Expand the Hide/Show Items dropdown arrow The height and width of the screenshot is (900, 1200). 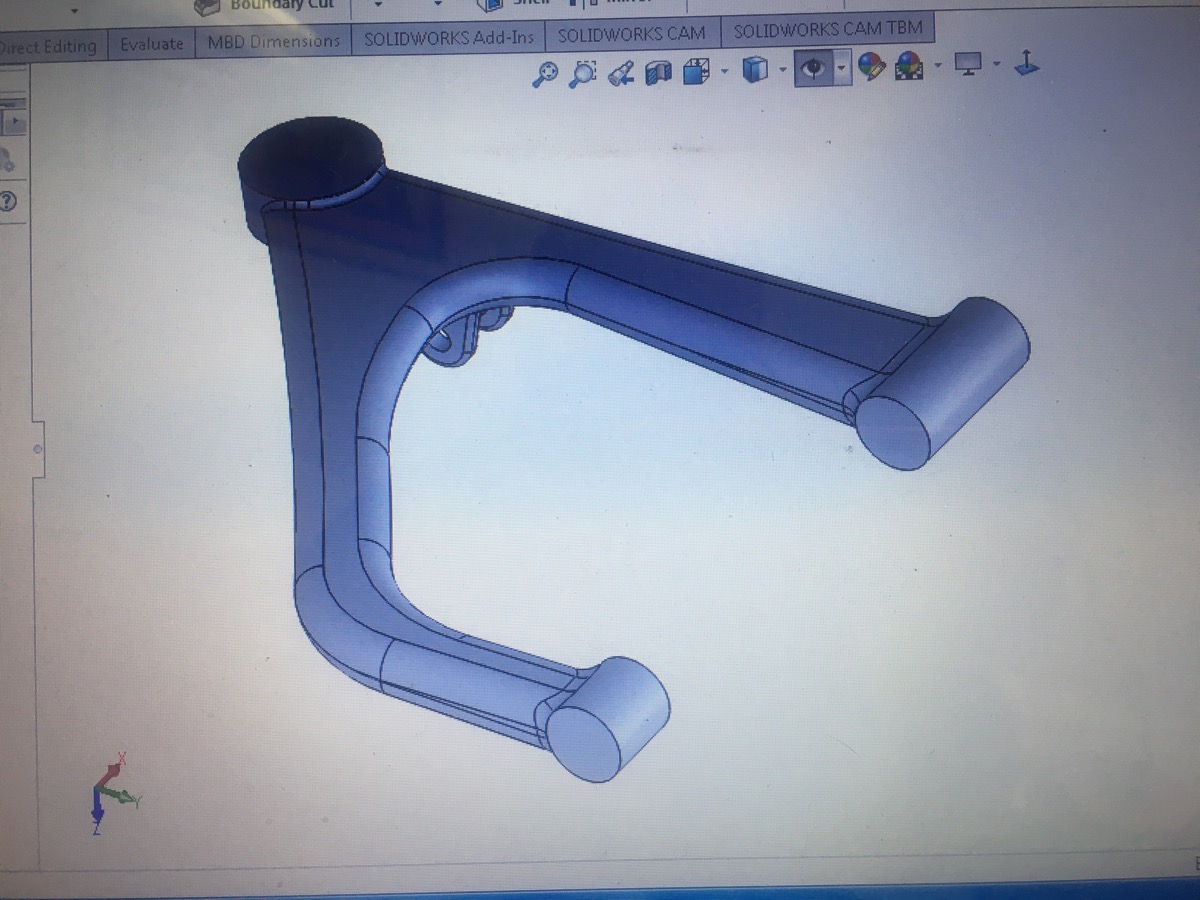[x=842, y=69]
